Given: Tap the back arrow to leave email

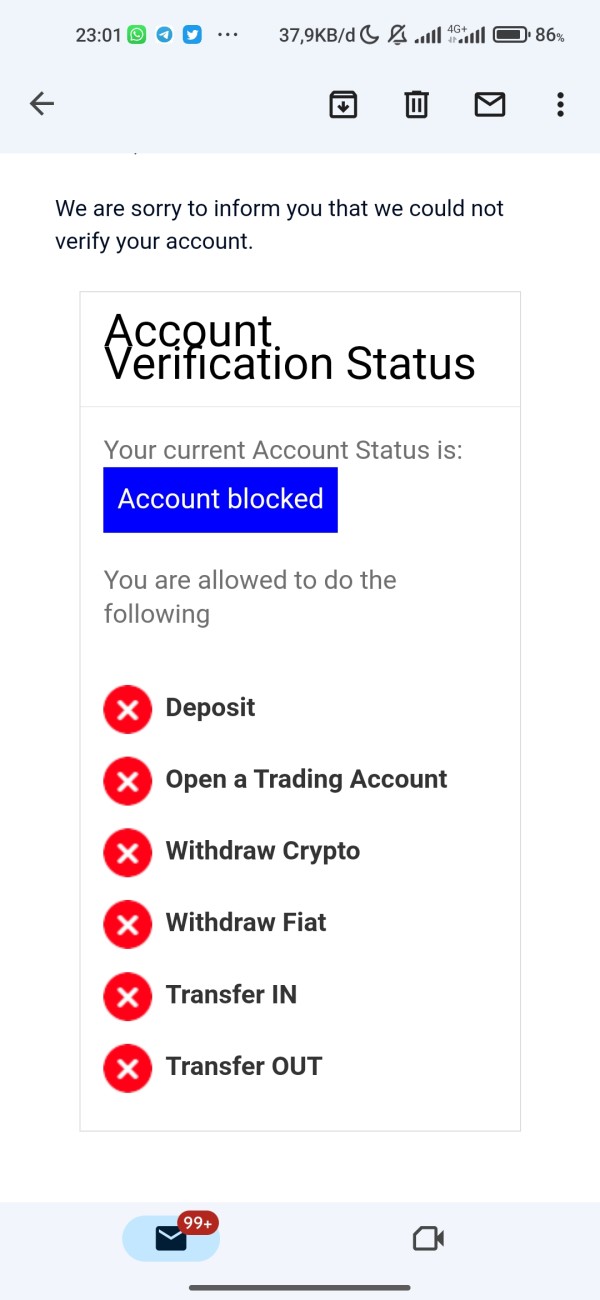Looking at the screenshot, I should coord(42,104).
